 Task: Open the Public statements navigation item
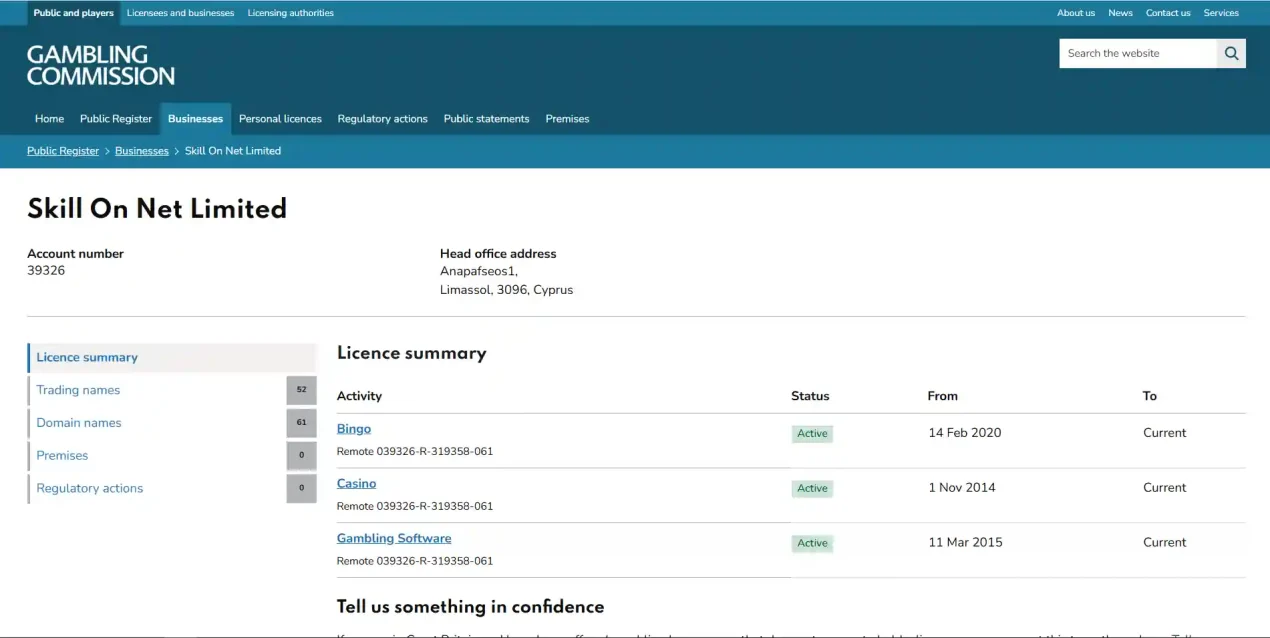(x=486, y=119)
